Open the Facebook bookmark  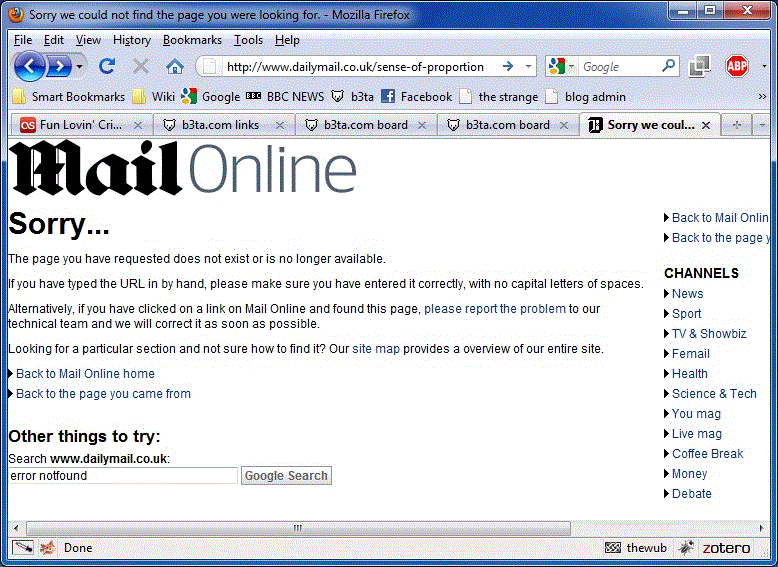417,97
